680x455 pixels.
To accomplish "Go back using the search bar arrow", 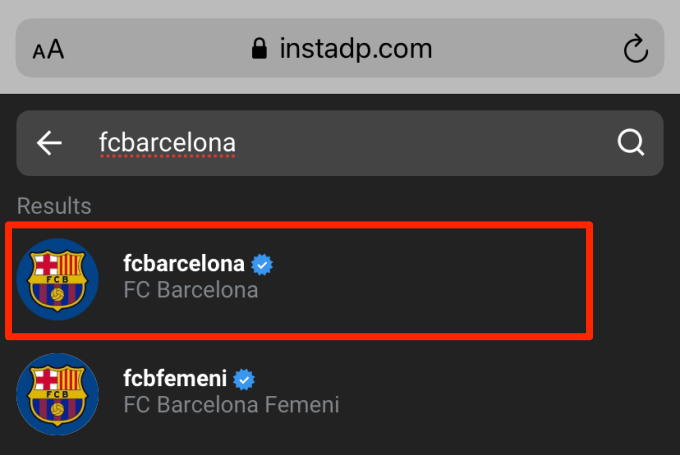I will coord(49,143).
